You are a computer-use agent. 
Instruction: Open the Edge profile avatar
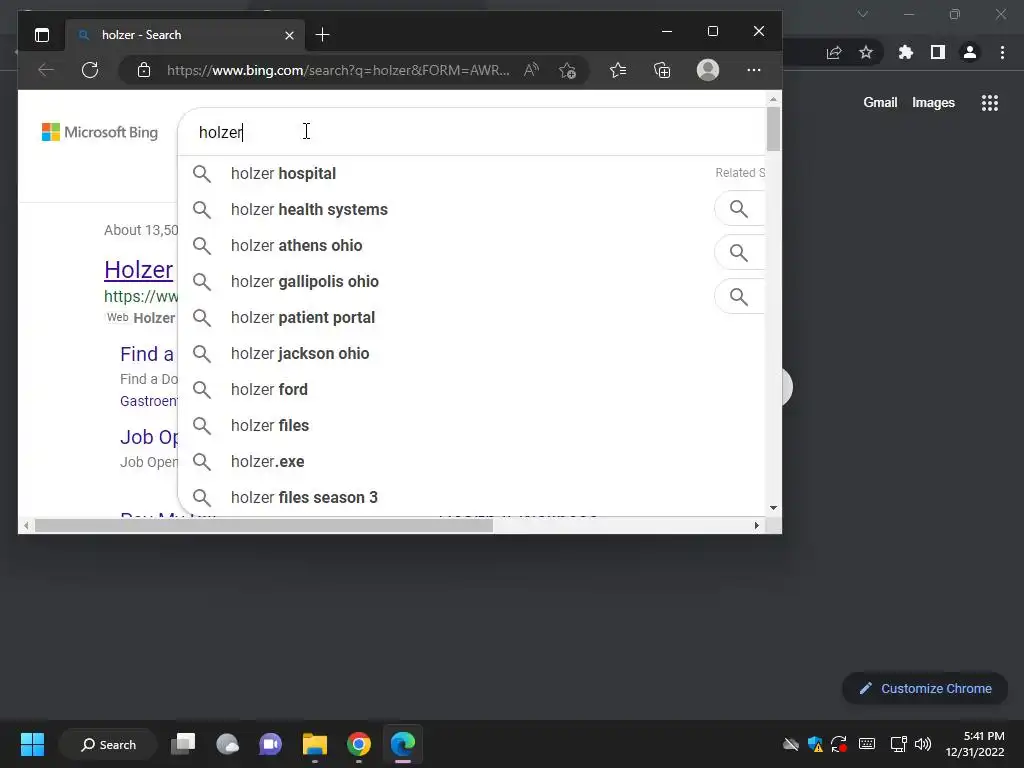point(707,70)
